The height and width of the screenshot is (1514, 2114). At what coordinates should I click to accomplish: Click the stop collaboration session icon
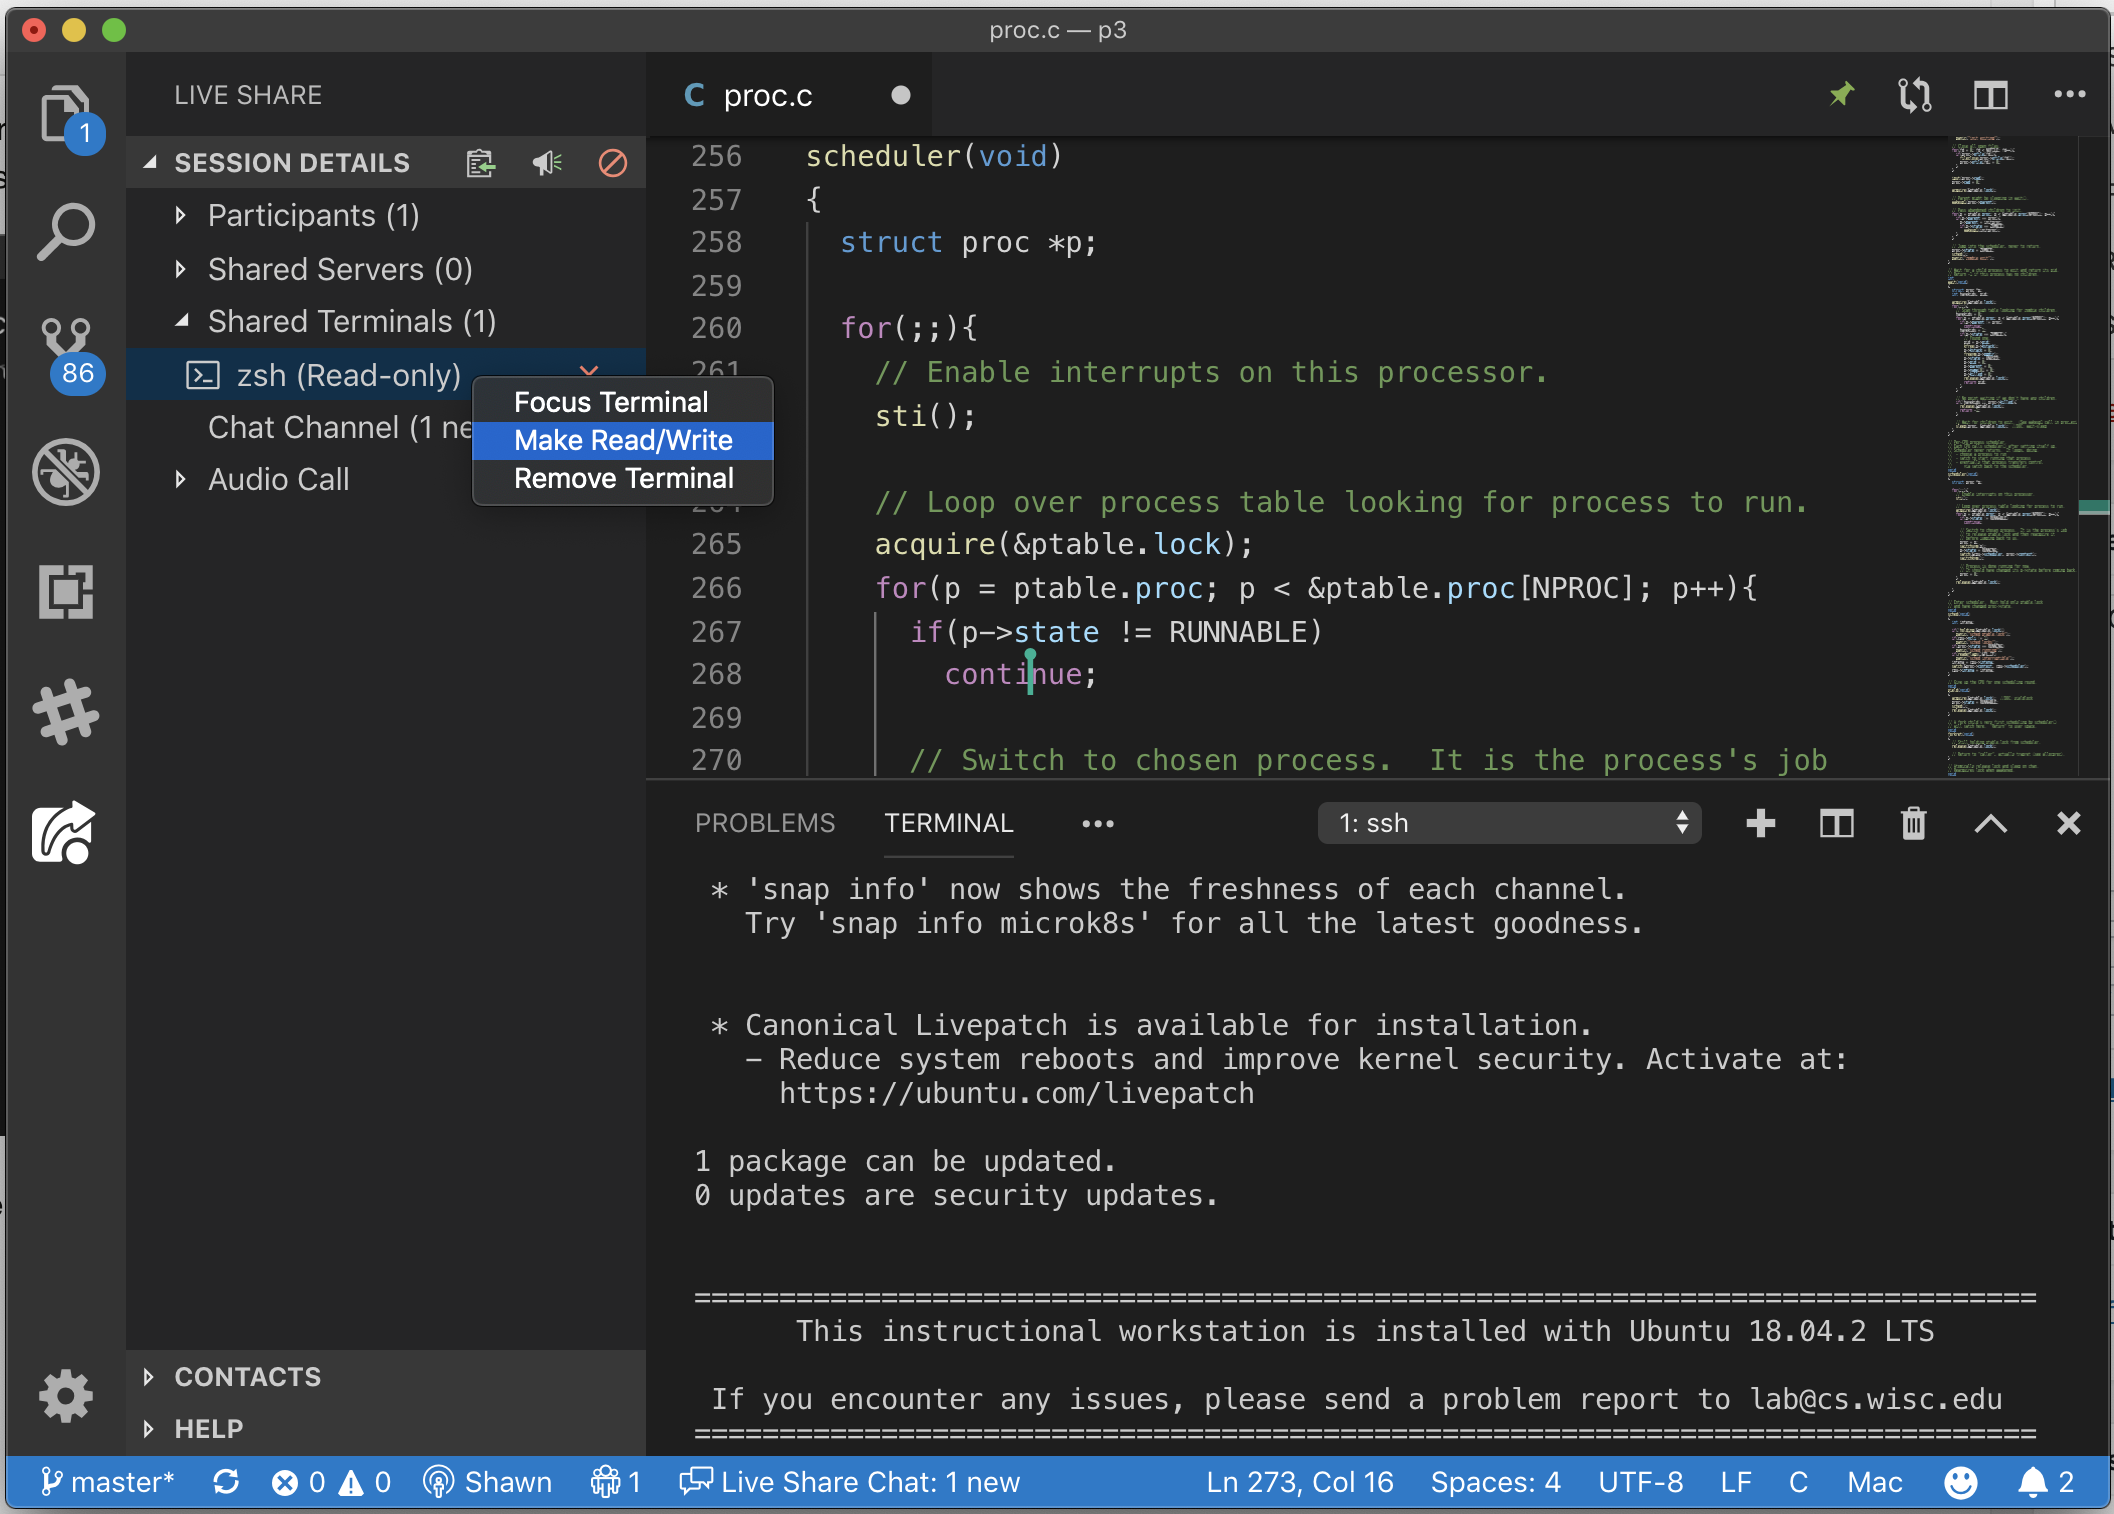click(612, 162)
